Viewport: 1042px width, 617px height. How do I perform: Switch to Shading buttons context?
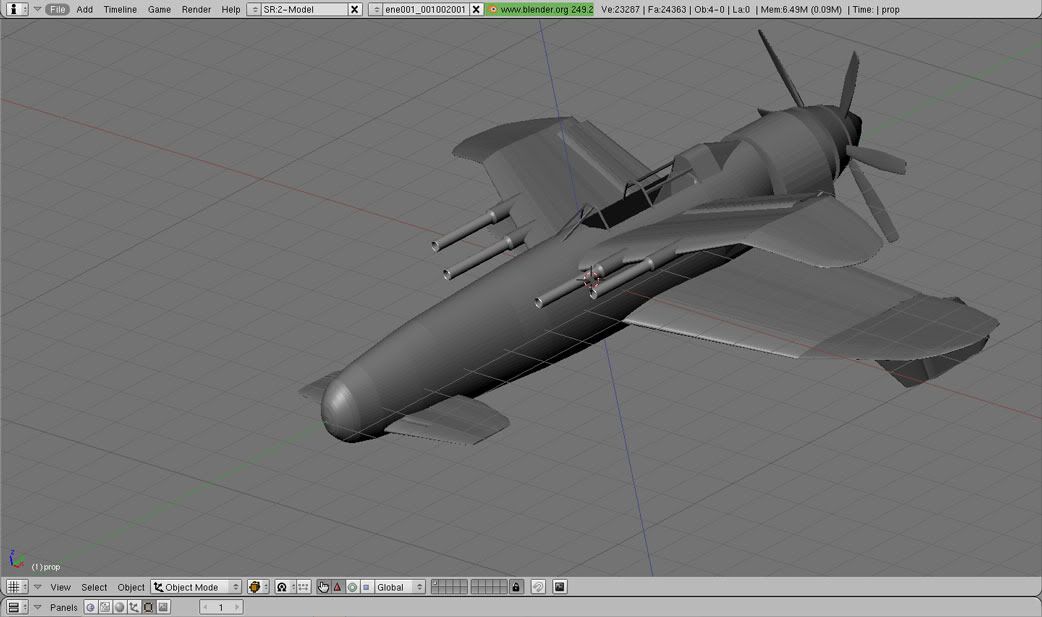(120, 607)
